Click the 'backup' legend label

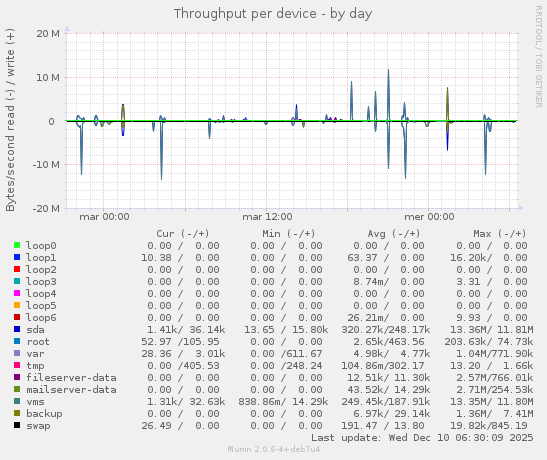[x=44, y=414]
